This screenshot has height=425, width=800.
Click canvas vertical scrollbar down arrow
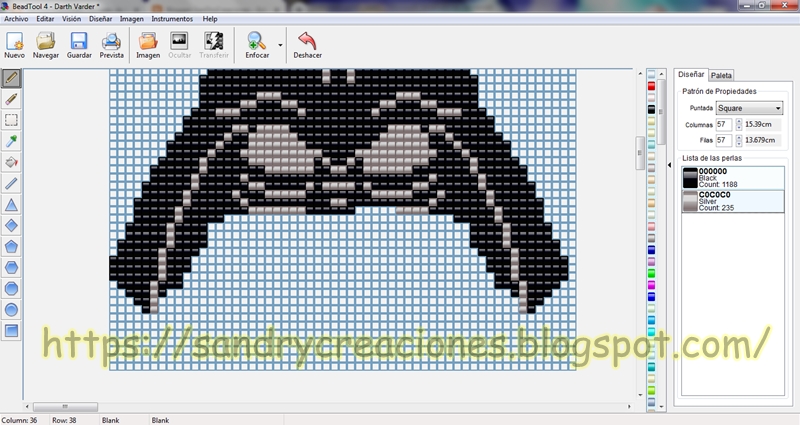tap(640, 395)
